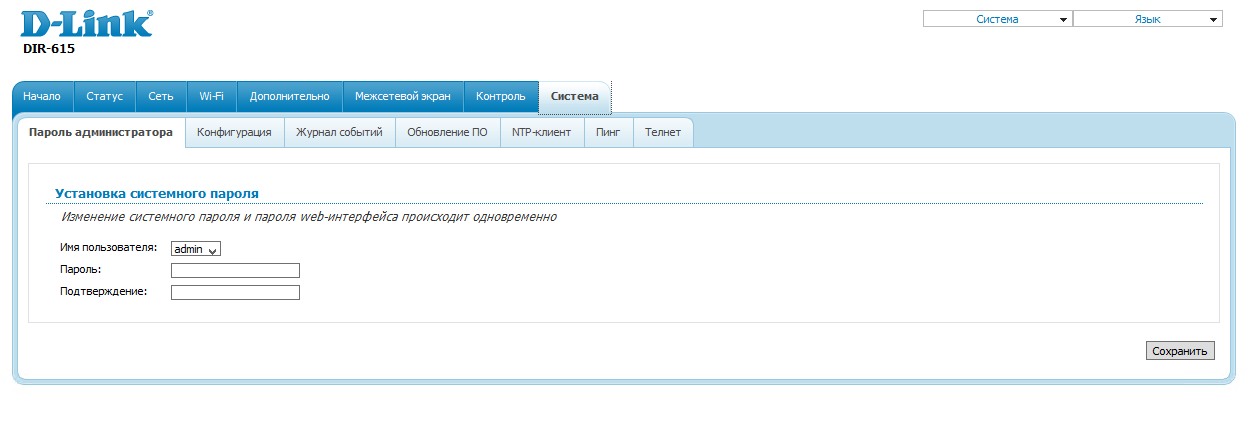The height and width of the screenshot is (439, 1251).
Task: Open the Пинг subtab
Action: click(x=608, y=132)
